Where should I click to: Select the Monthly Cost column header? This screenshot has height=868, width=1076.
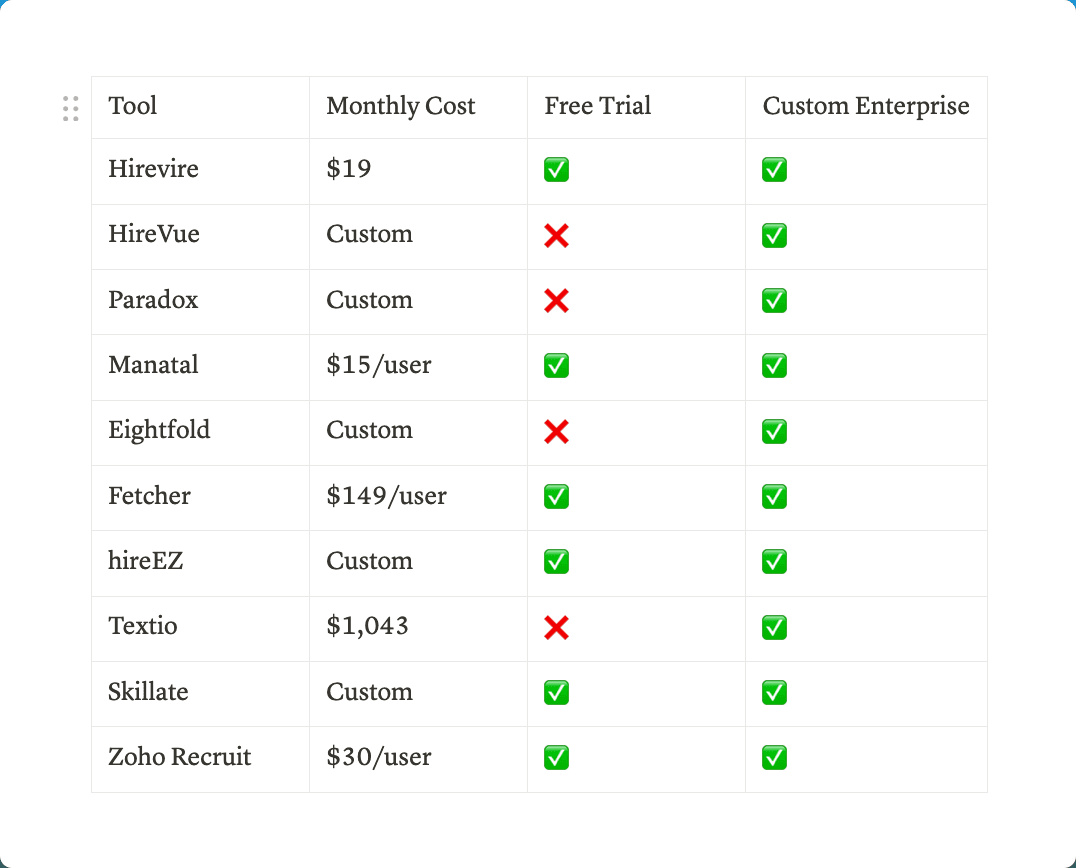[401, 106]
